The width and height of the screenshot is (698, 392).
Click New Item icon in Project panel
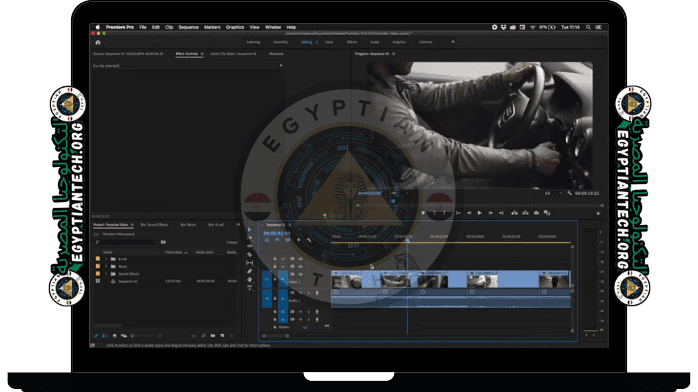(222, 335)
